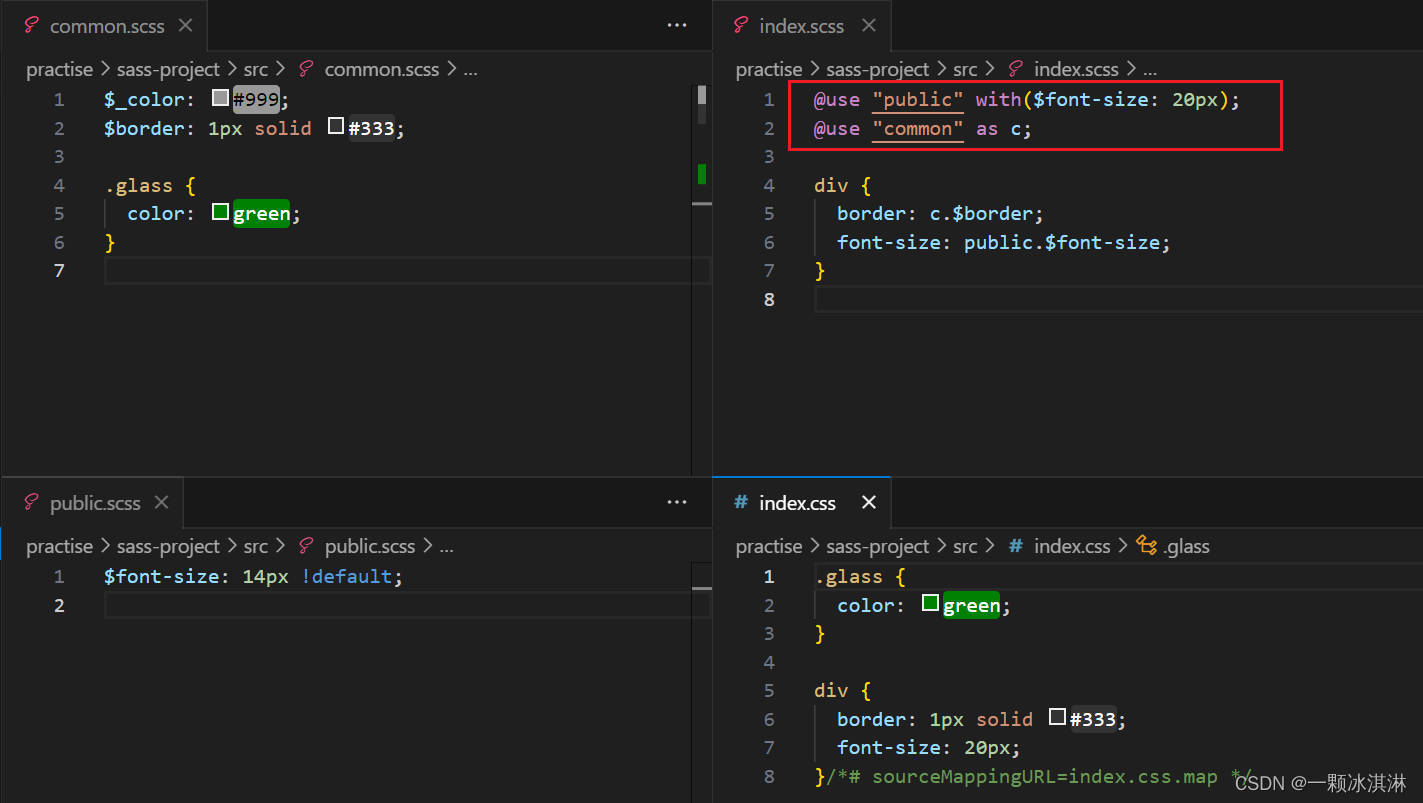Viewport: 1423px width, 803px height.
Task: Click the Sass file icon on index.scss tab
Action: pos(741,26)
